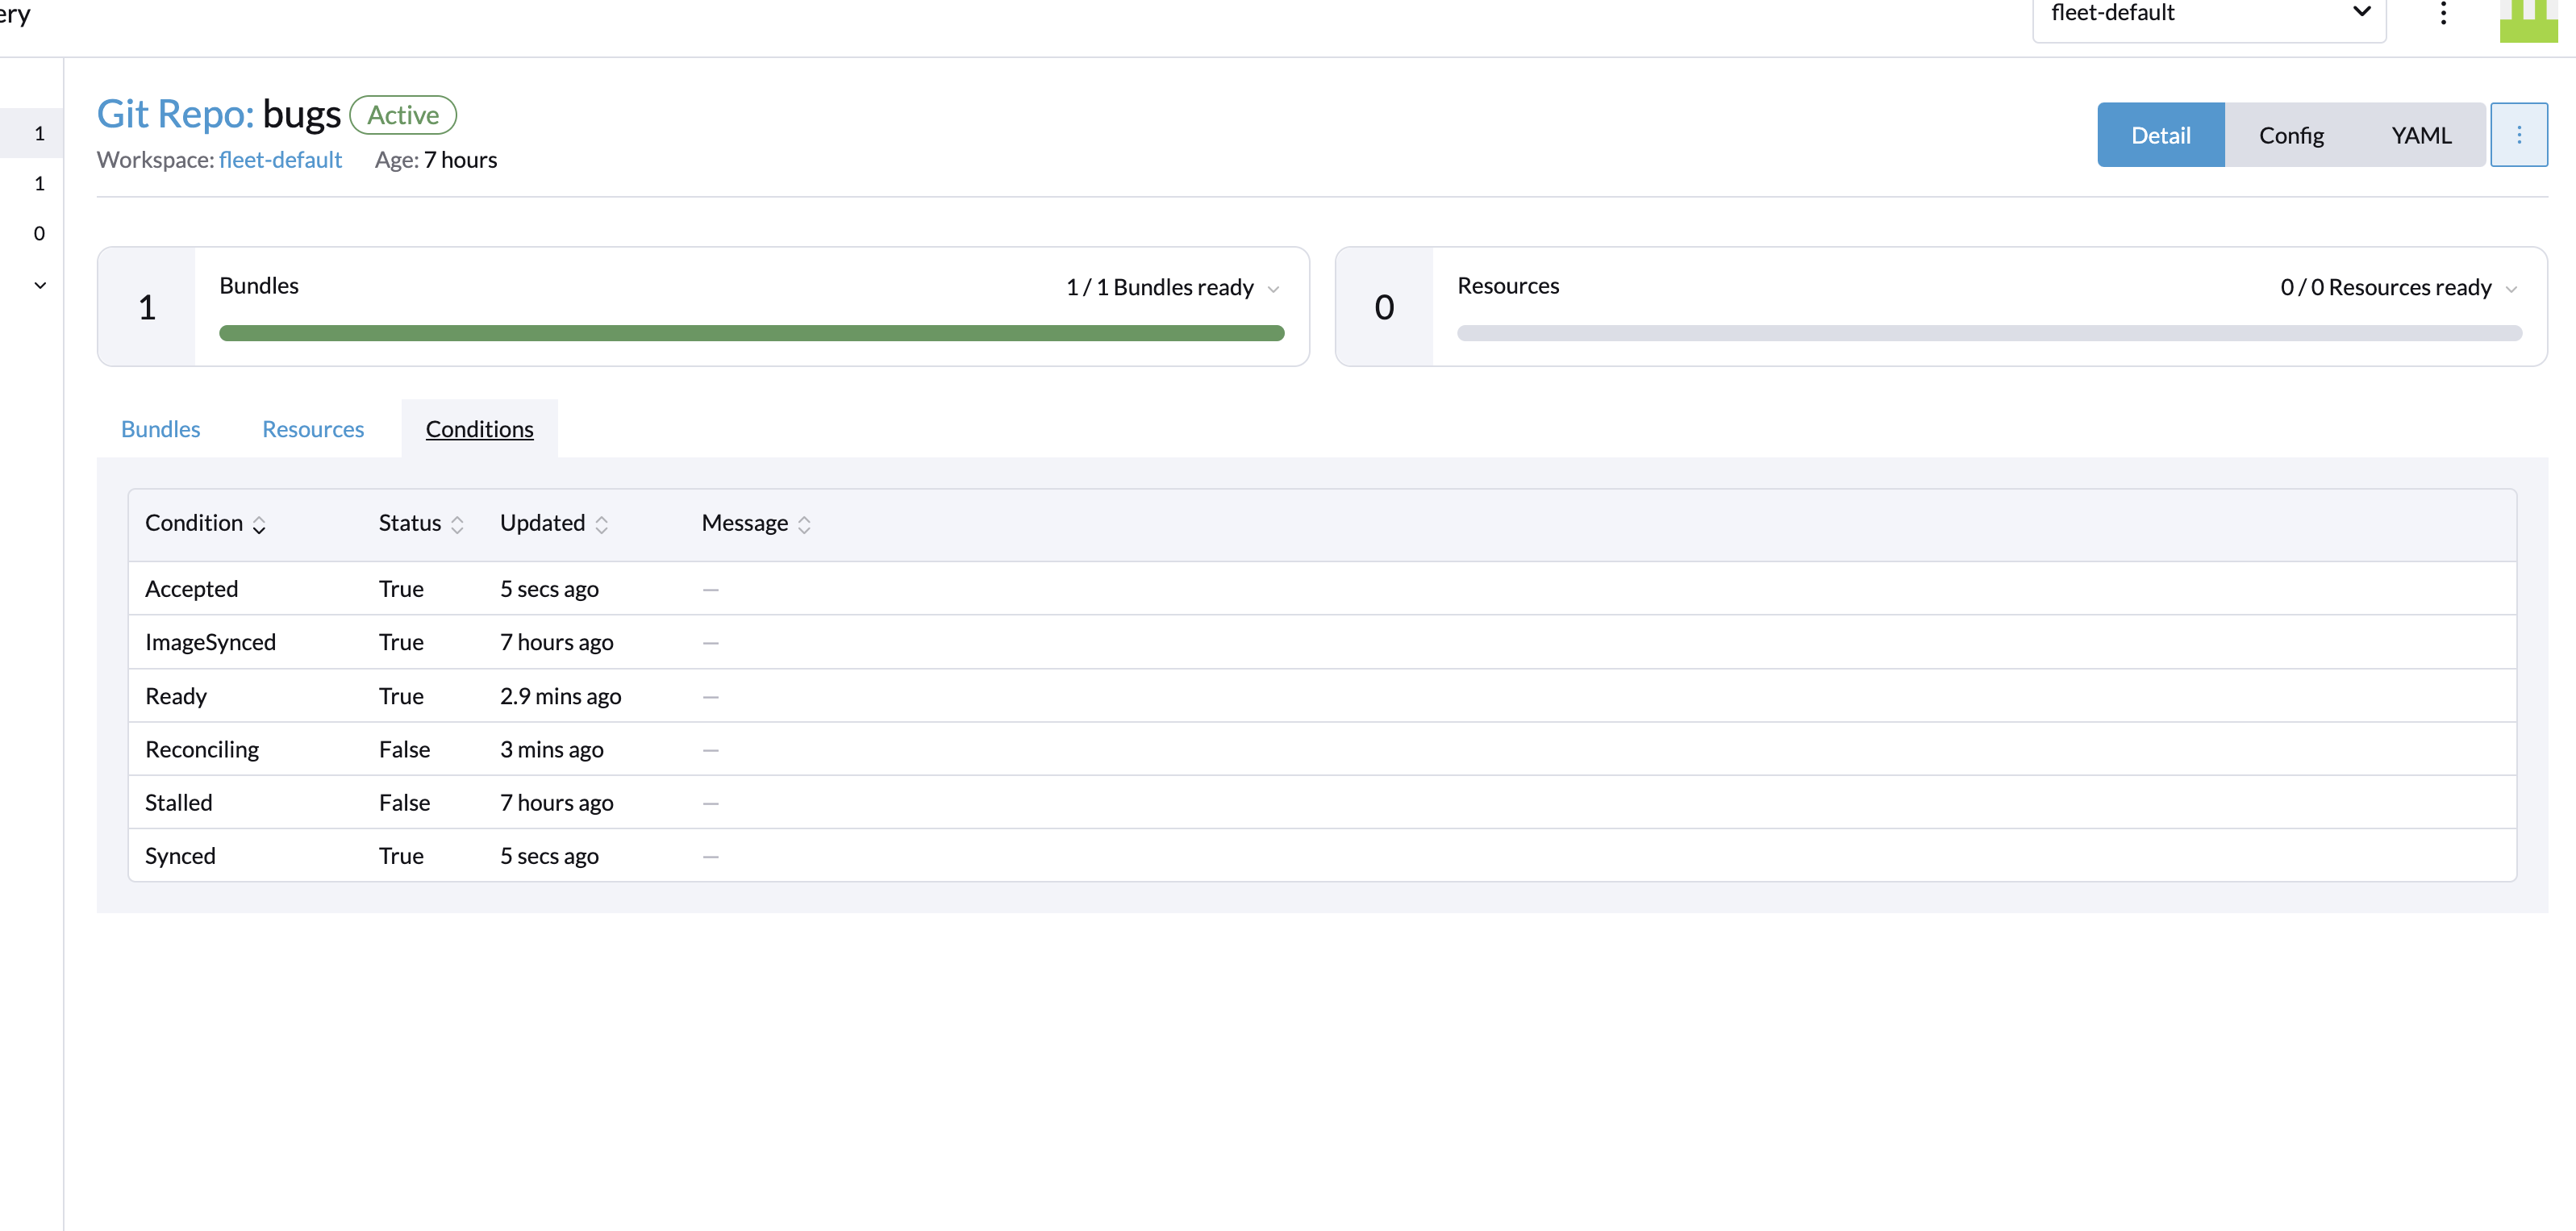2576x1231 pixels.
Task: Open the Config view of the repo
Action: (x=2291, y=134)
